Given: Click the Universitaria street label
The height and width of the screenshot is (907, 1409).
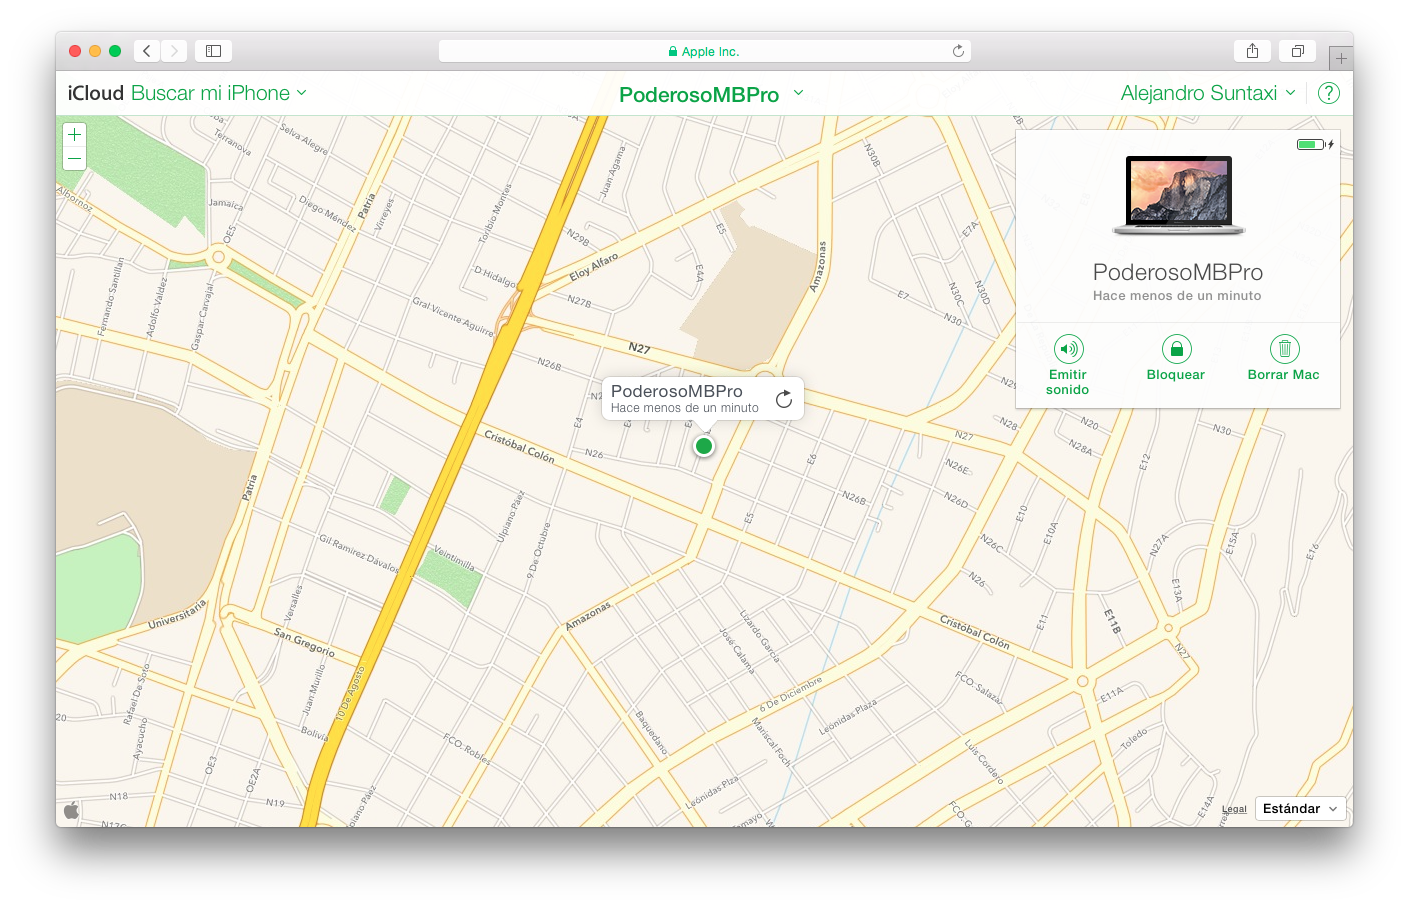Looking at the screenshot, I should (x=177, y=614).
